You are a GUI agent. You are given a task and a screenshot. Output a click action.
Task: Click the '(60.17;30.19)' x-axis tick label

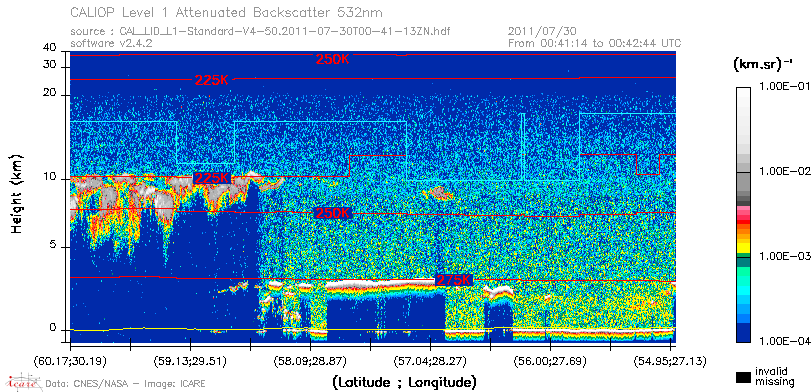coord(70,361)
